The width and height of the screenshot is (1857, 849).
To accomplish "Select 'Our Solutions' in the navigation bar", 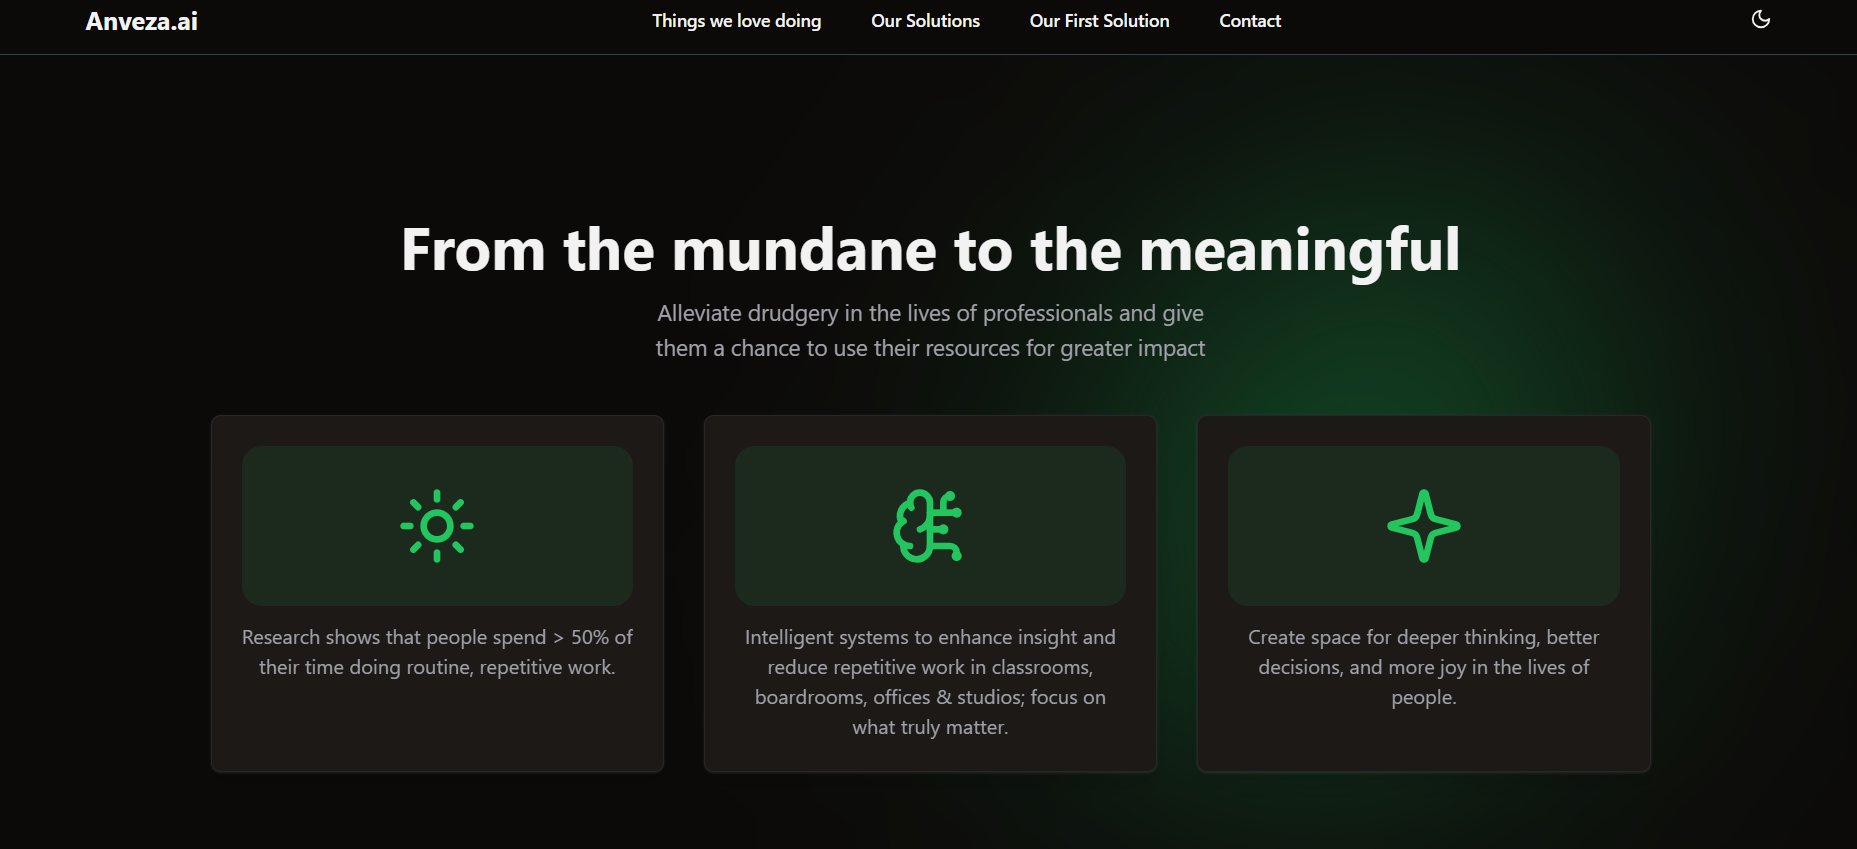I will coord(925,21).
